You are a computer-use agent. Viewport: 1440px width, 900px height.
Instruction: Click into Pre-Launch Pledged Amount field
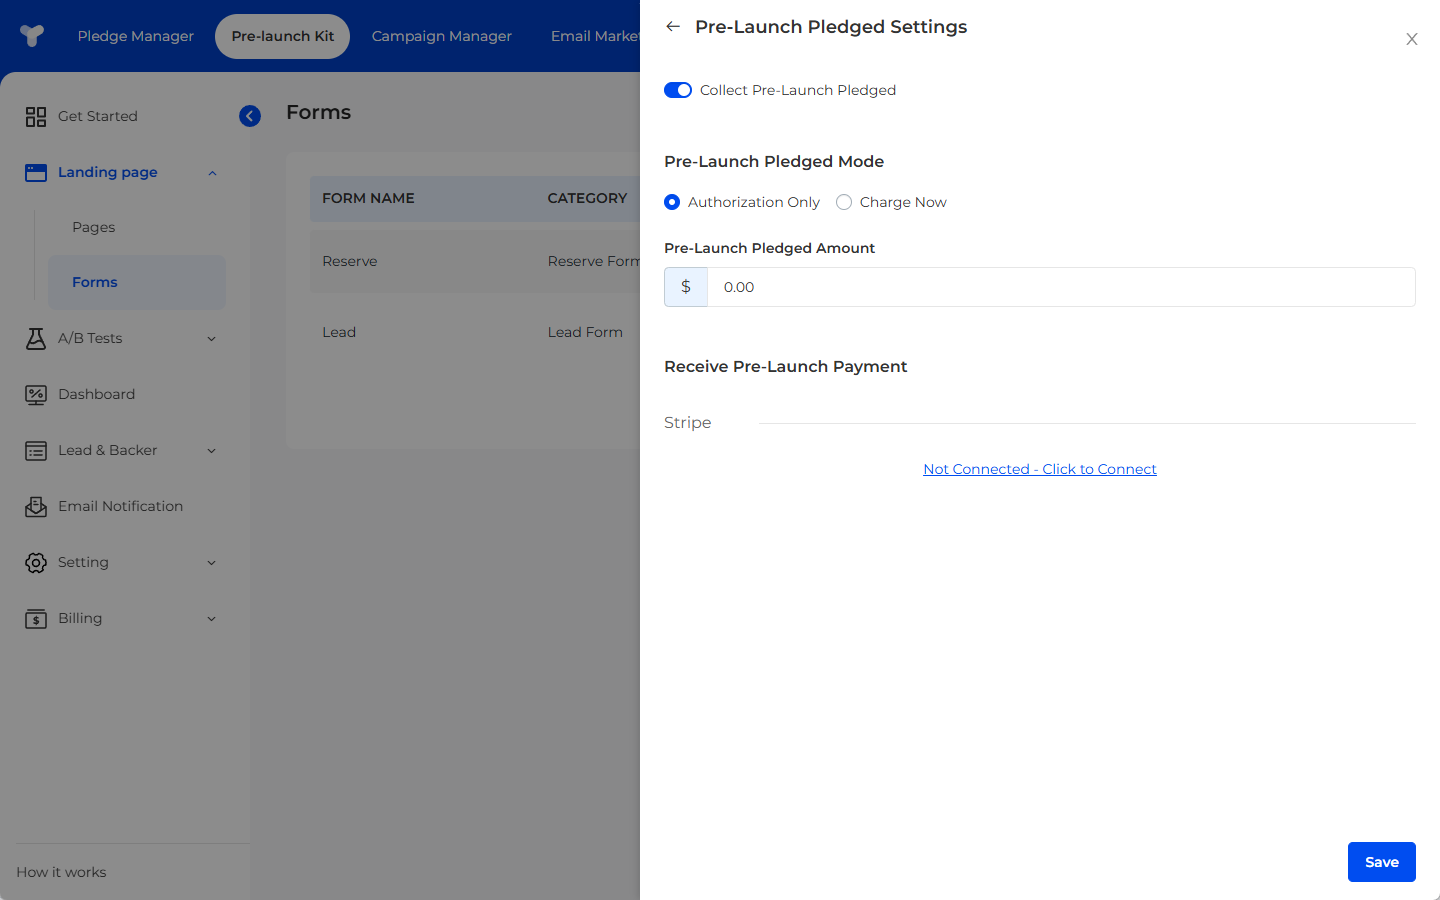click(x=1060, y=287)
